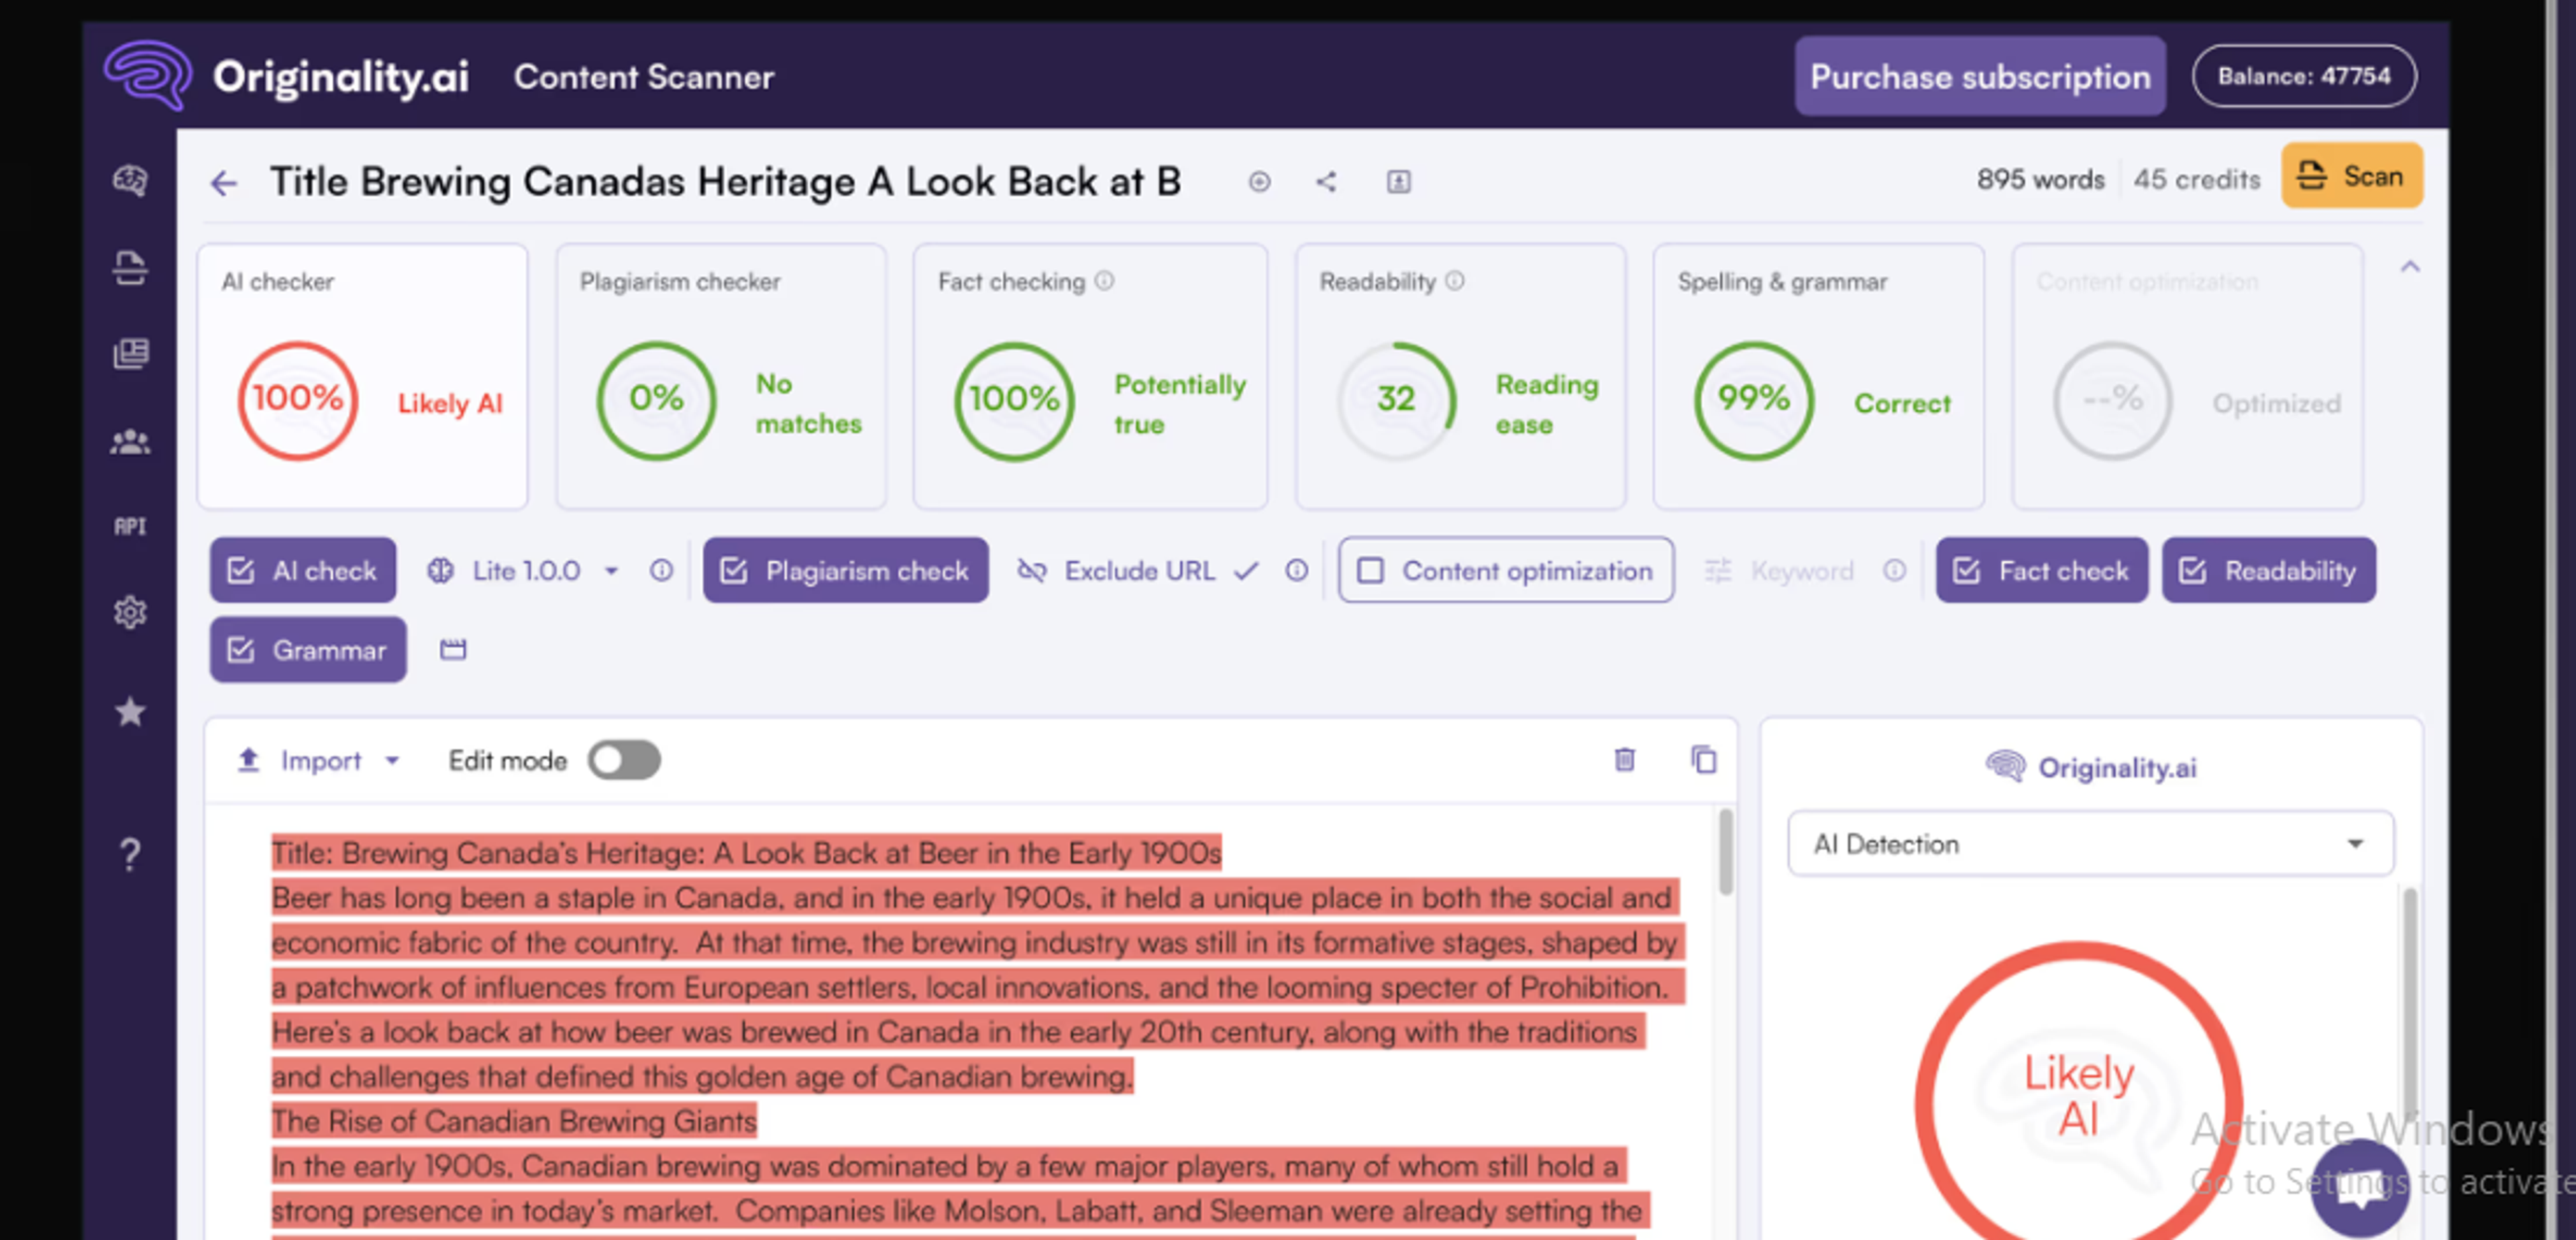Click the share icon beside the document title
The height and width of the screenshot is (1240, 2576).
[x=1326, y=182]
